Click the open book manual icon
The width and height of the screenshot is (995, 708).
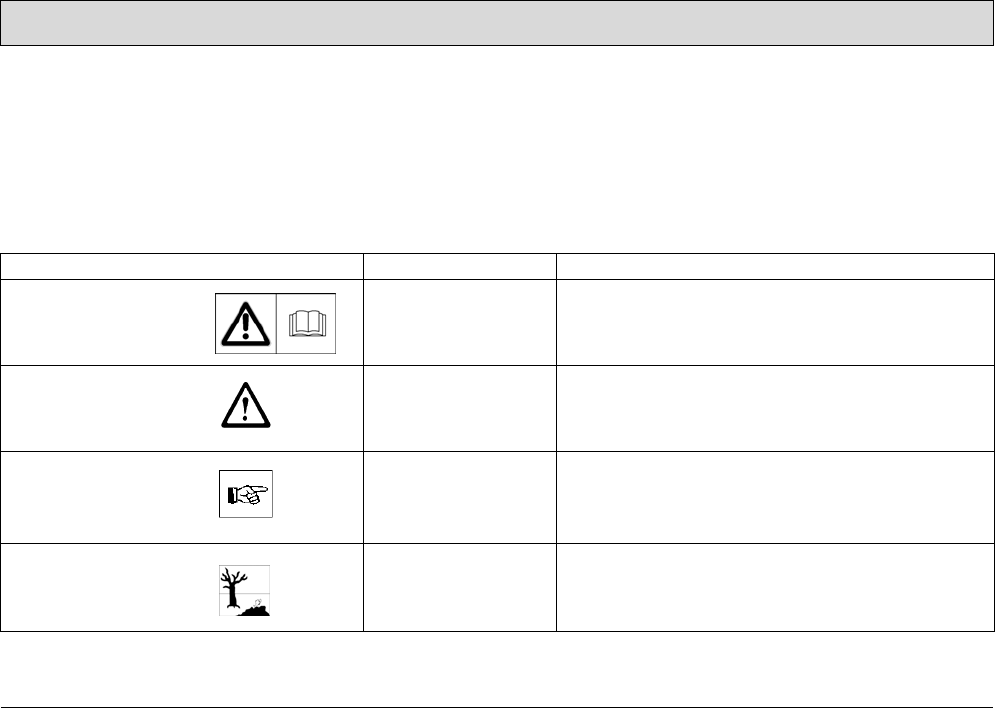pos(305,324)
